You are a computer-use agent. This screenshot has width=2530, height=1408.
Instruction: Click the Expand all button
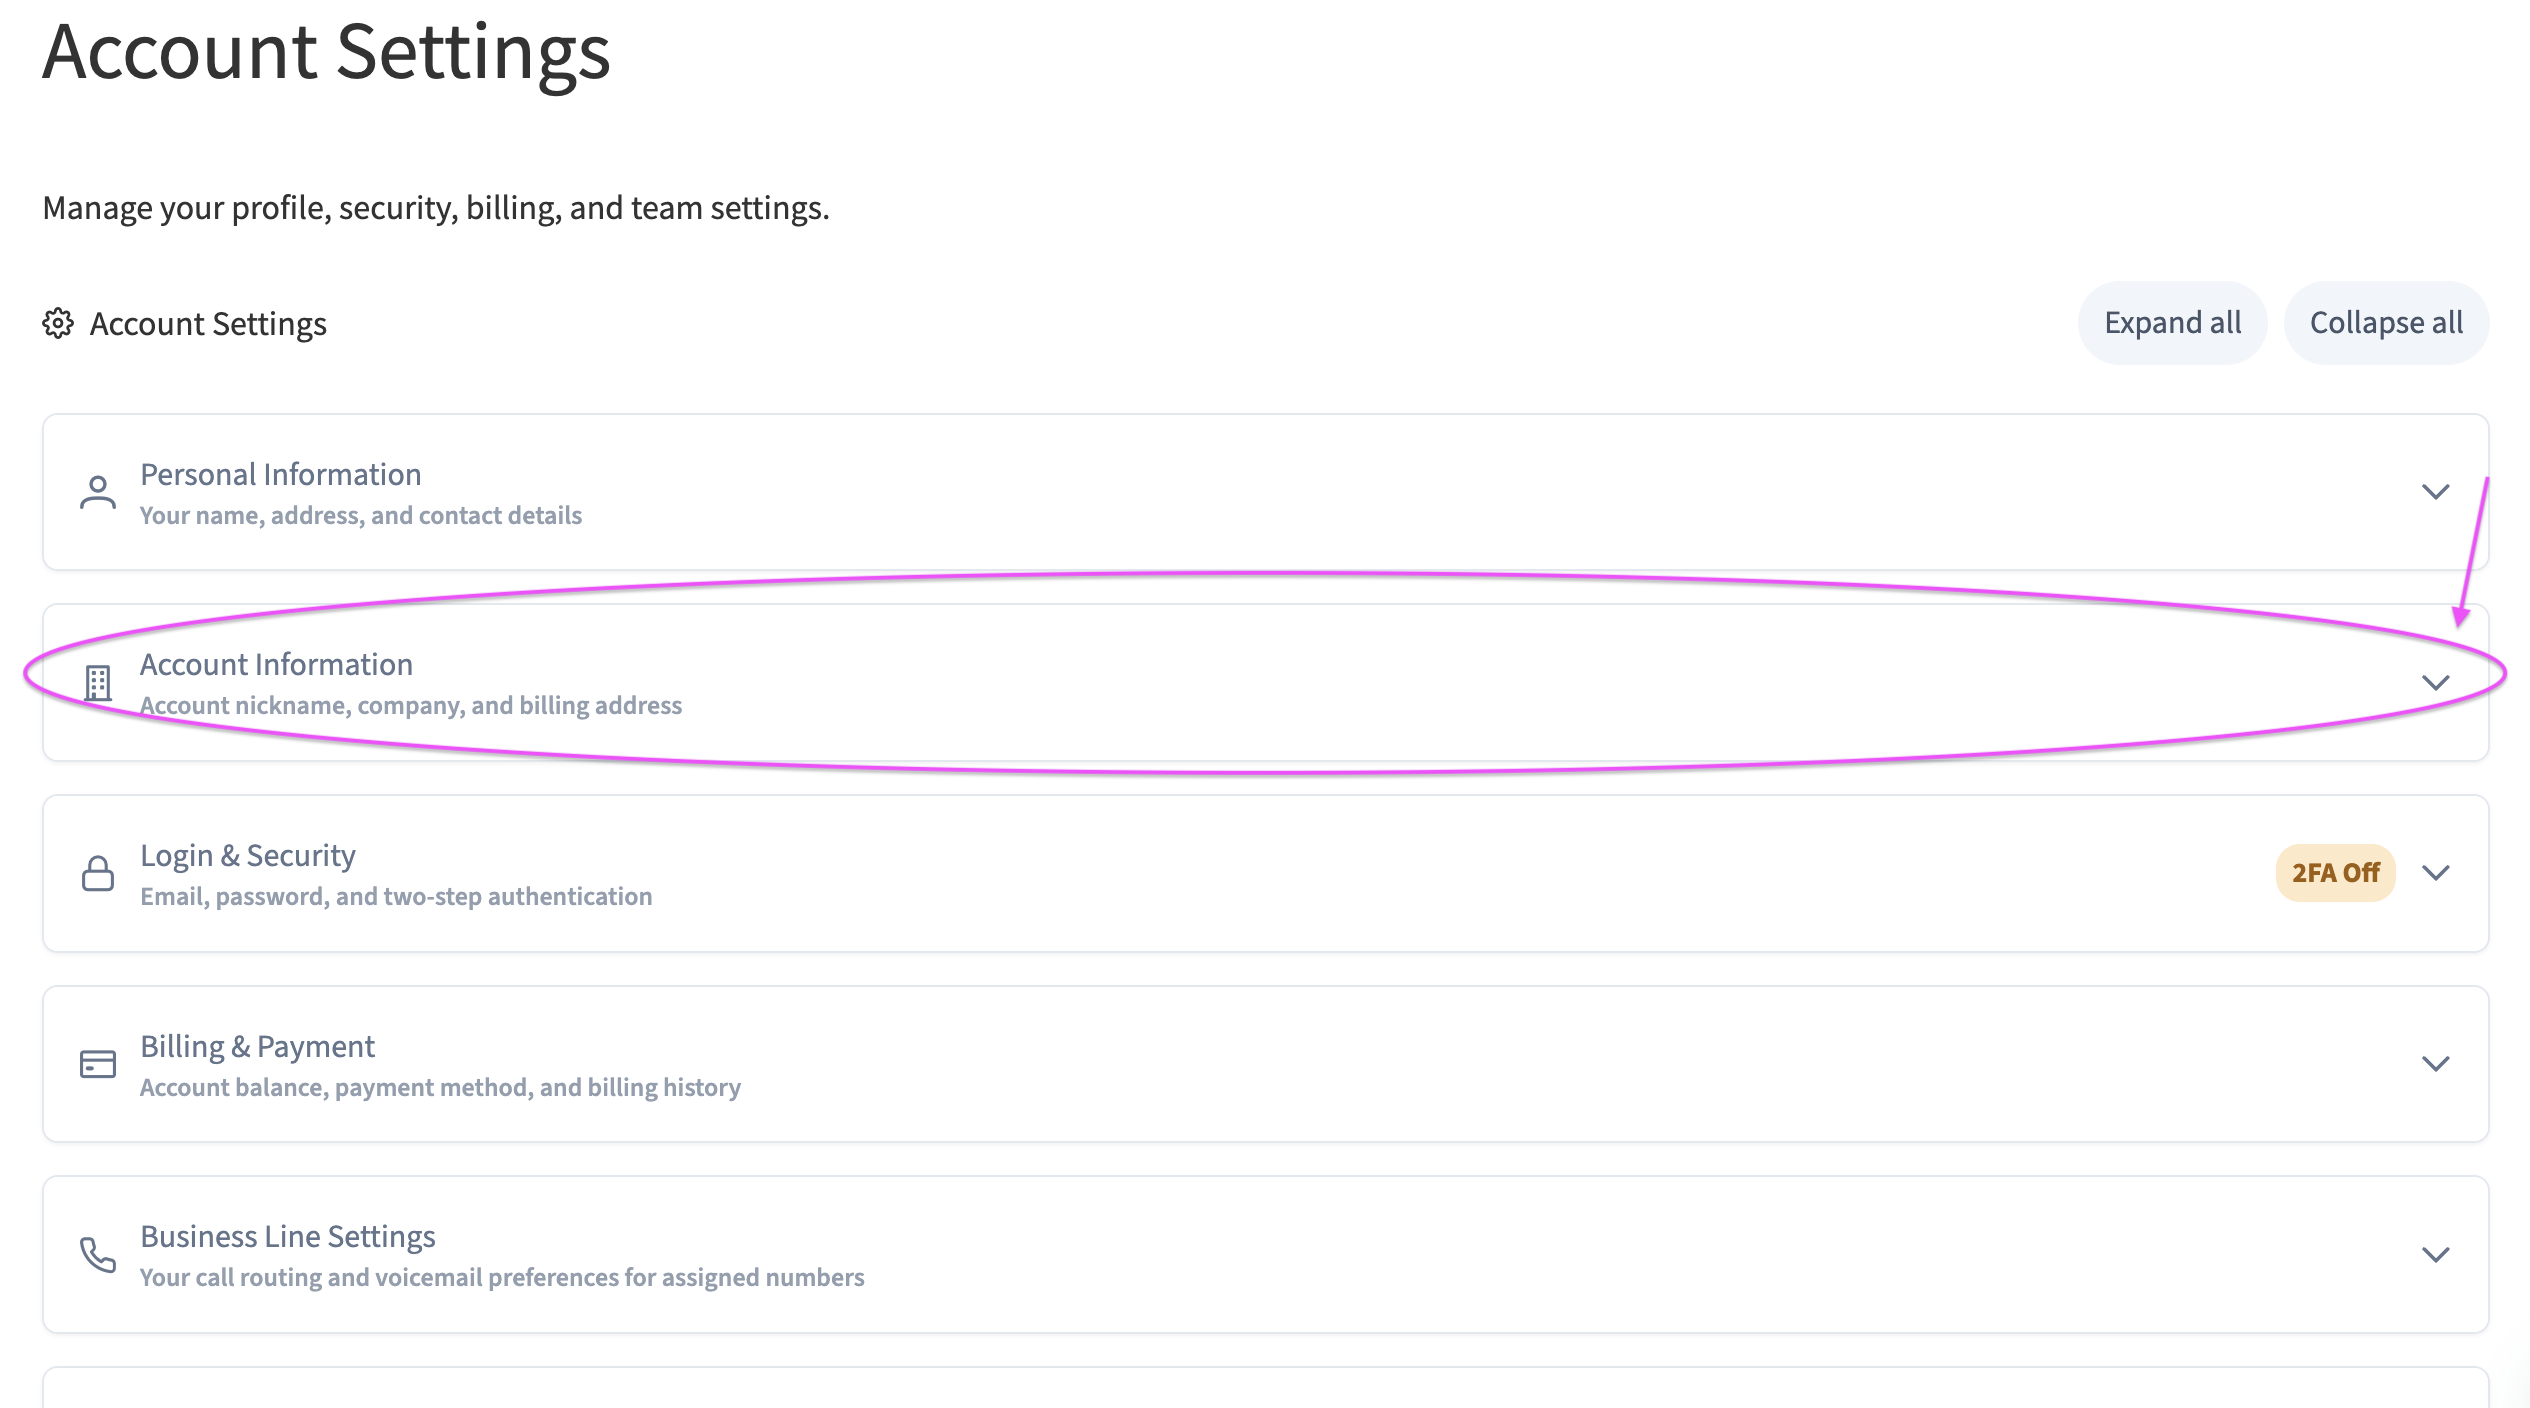pos(2172,323)
